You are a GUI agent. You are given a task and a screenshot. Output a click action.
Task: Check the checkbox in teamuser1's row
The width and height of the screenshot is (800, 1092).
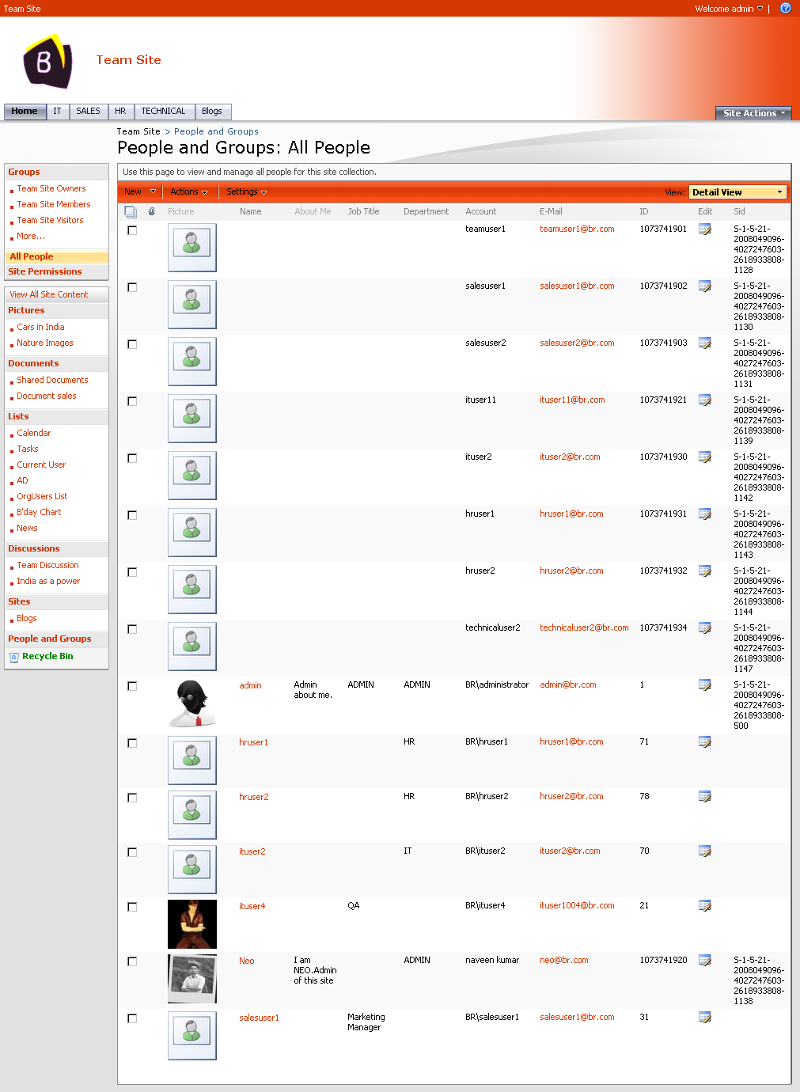click(131, 229)
